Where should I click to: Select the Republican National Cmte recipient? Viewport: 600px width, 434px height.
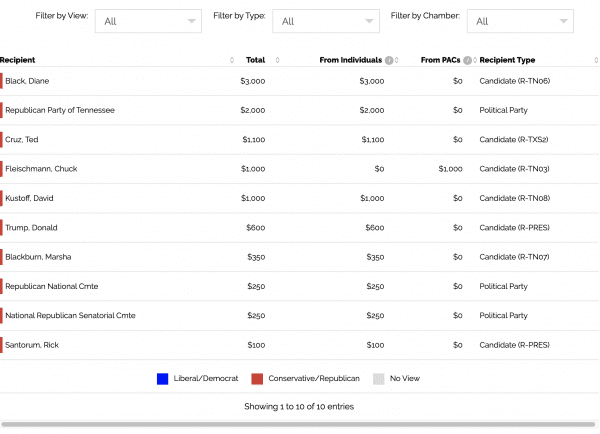pos(52,286)
